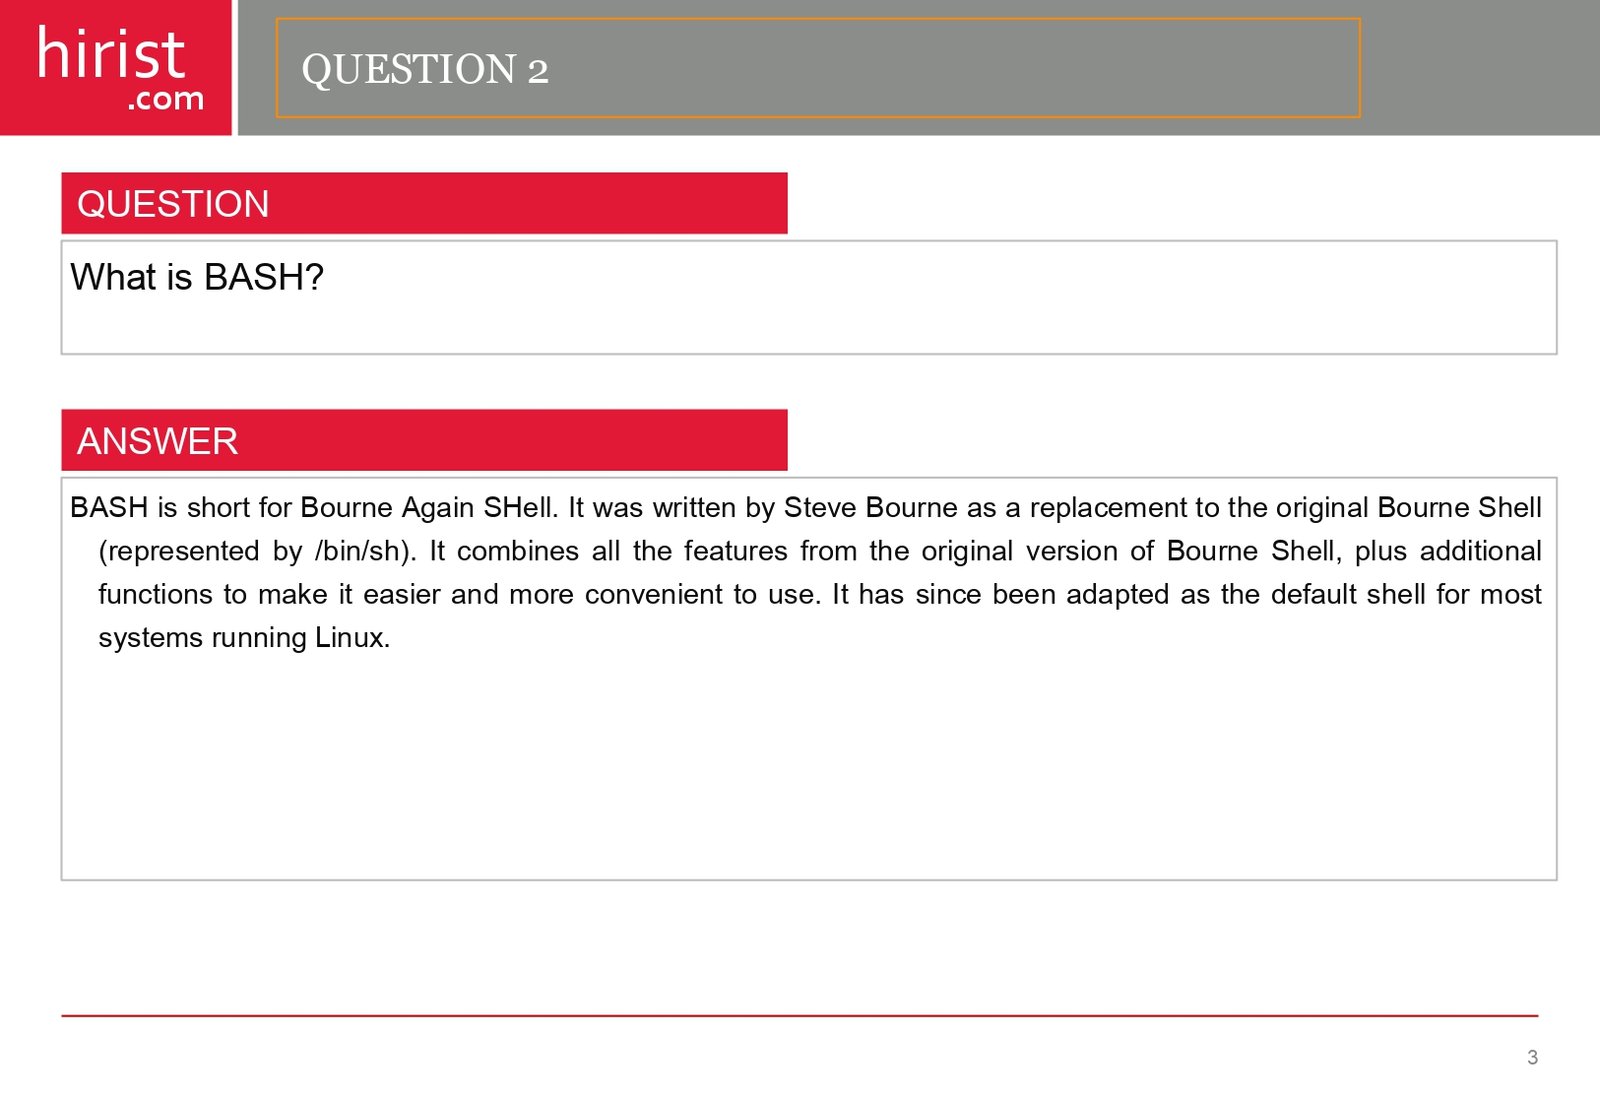1600x1108 pixels.
Task: Click the red QUESTION header bar
Action: click(424, 203)
